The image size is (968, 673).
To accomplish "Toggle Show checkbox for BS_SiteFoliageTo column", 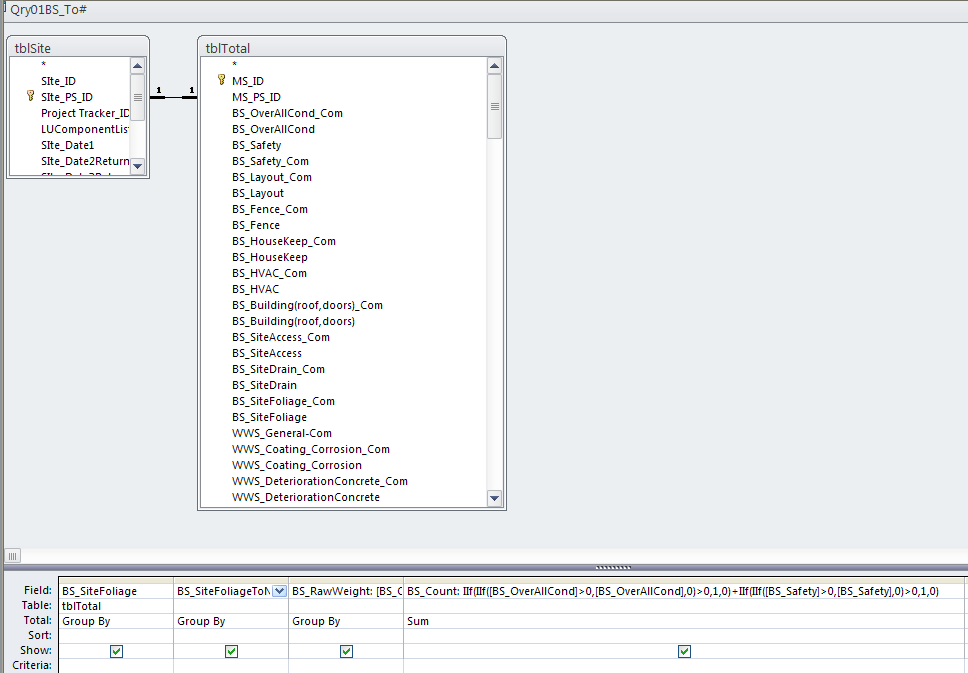I will tap(232, 651).
